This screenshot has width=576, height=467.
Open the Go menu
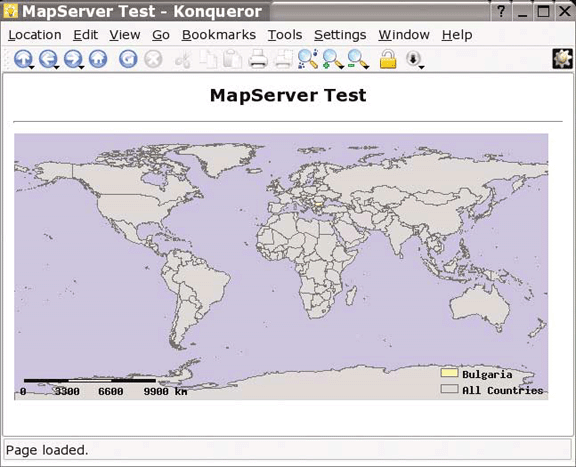click(161, 35)
